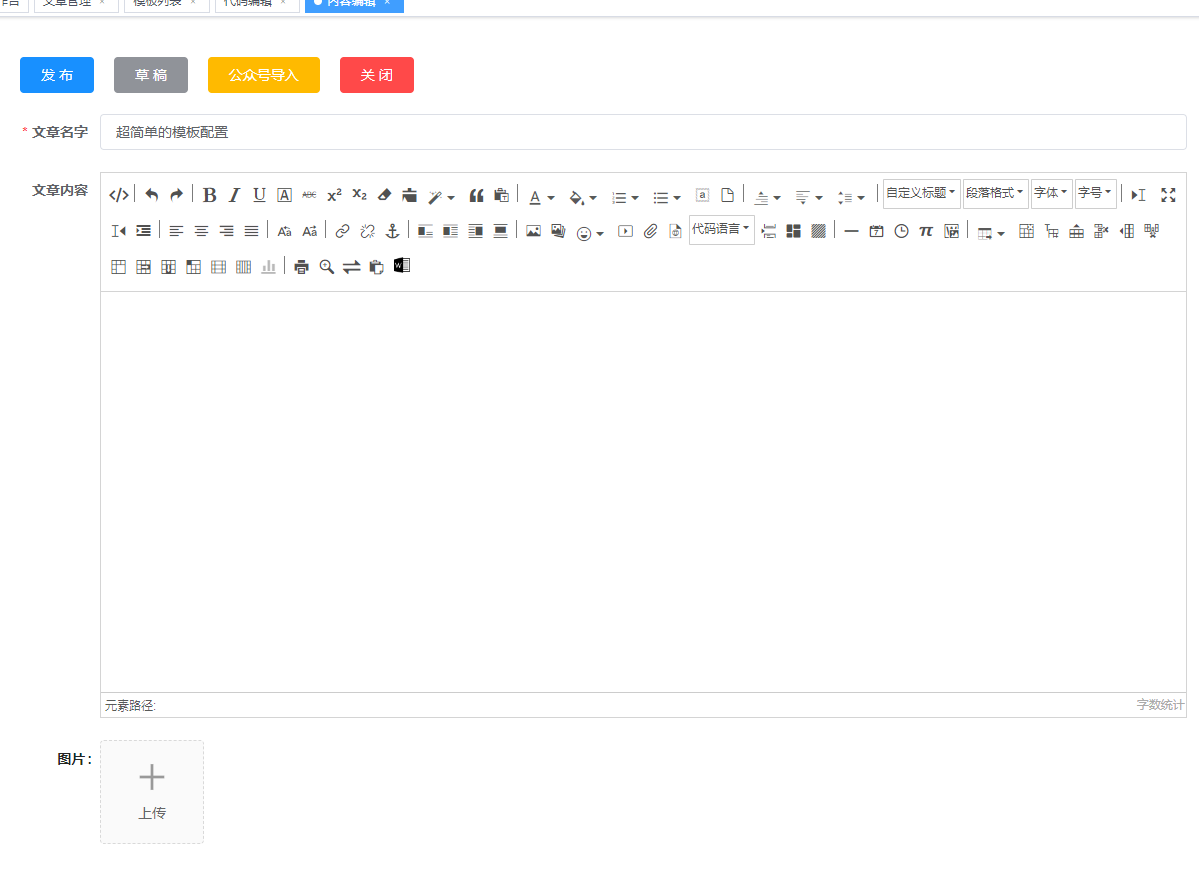The height and width of the screenshot is (876, 1199).
Task: Click the anchor icon in the toolbar
Action: [x=393, y=231]
